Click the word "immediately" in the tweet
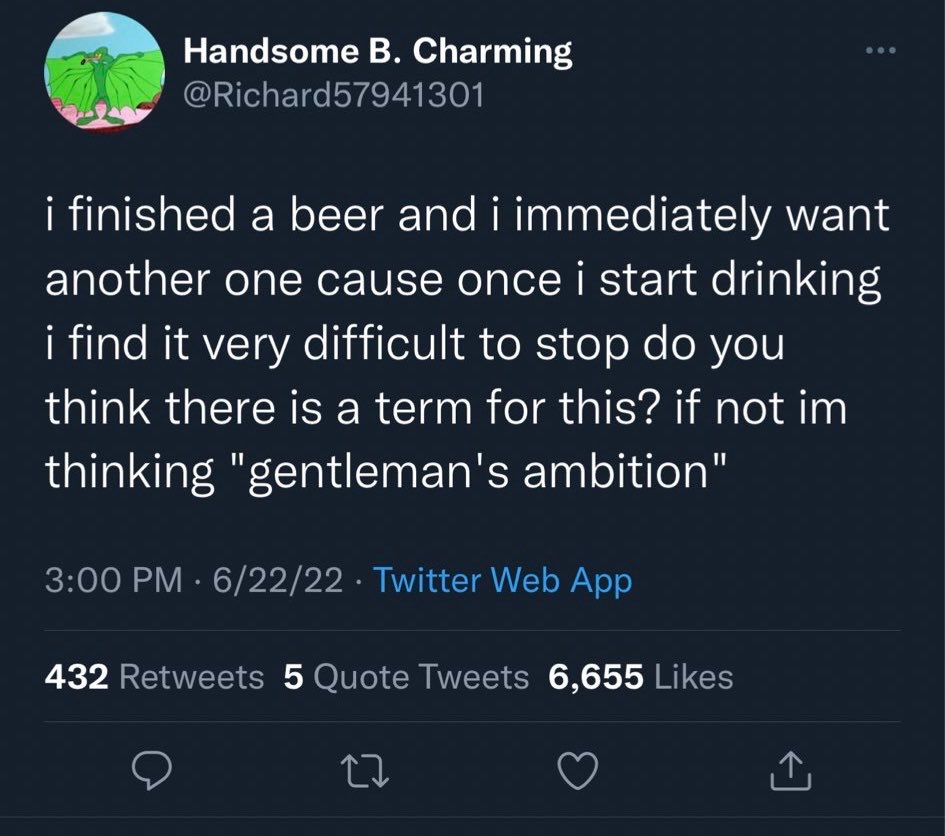945x836 pixels. click(x=642, y=217)
